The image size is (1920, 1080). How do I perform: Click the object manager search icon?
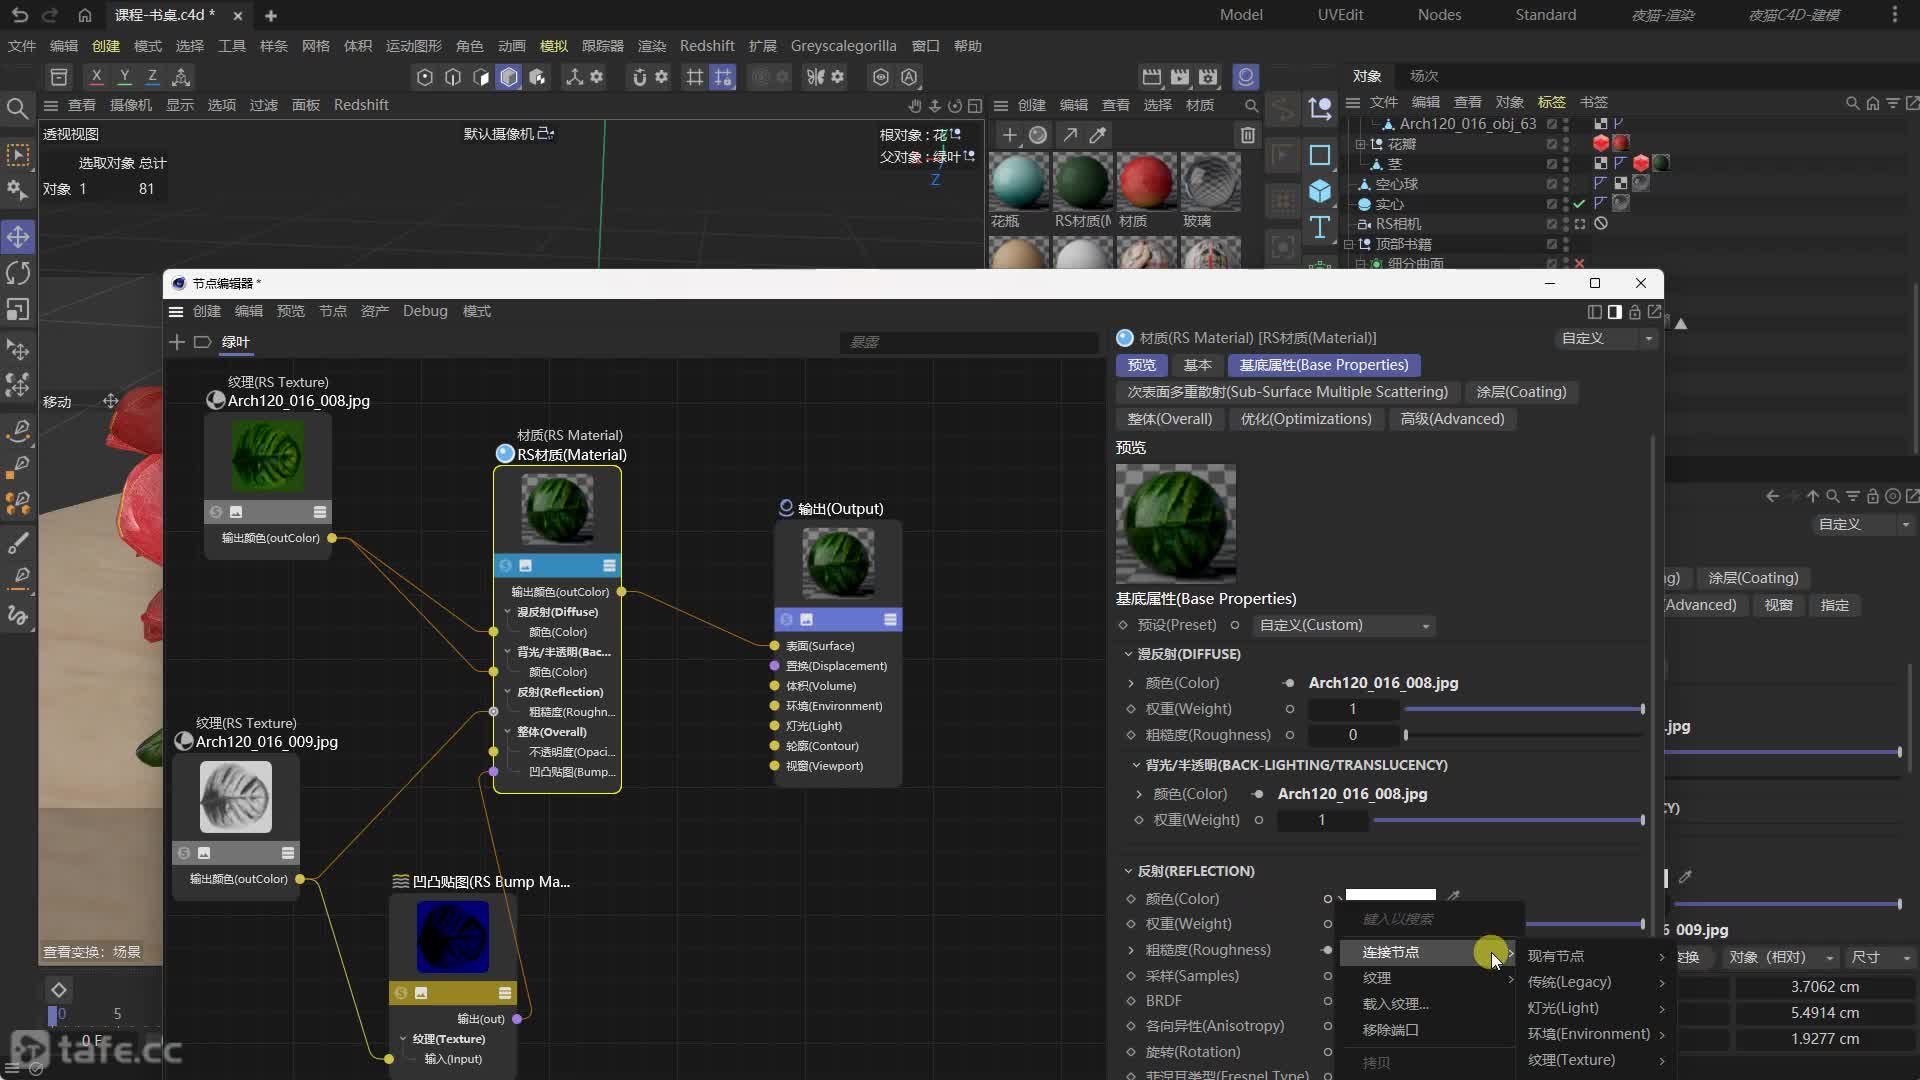(x=1852, y=103)
